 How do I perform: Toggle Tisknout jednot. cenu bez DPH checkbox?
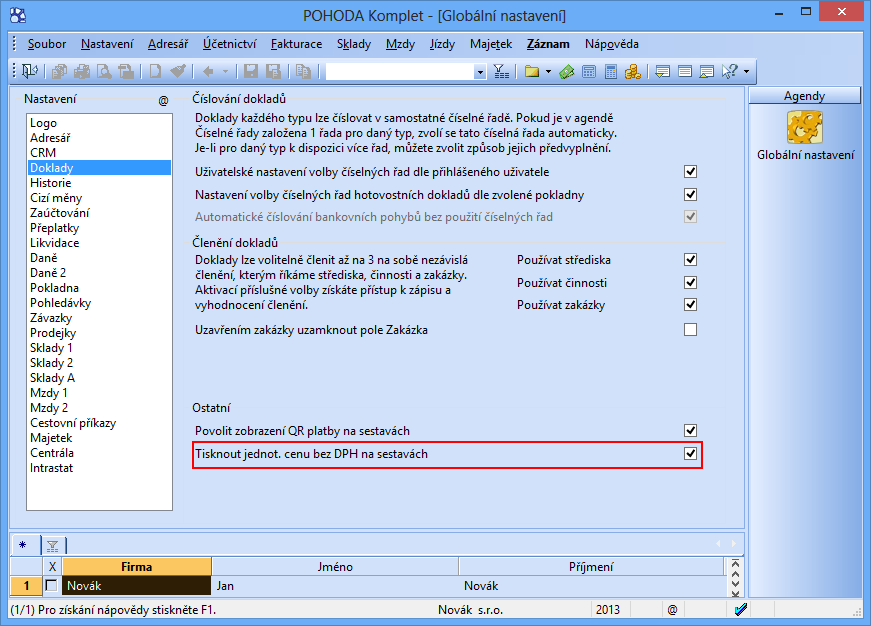[690, 453]
